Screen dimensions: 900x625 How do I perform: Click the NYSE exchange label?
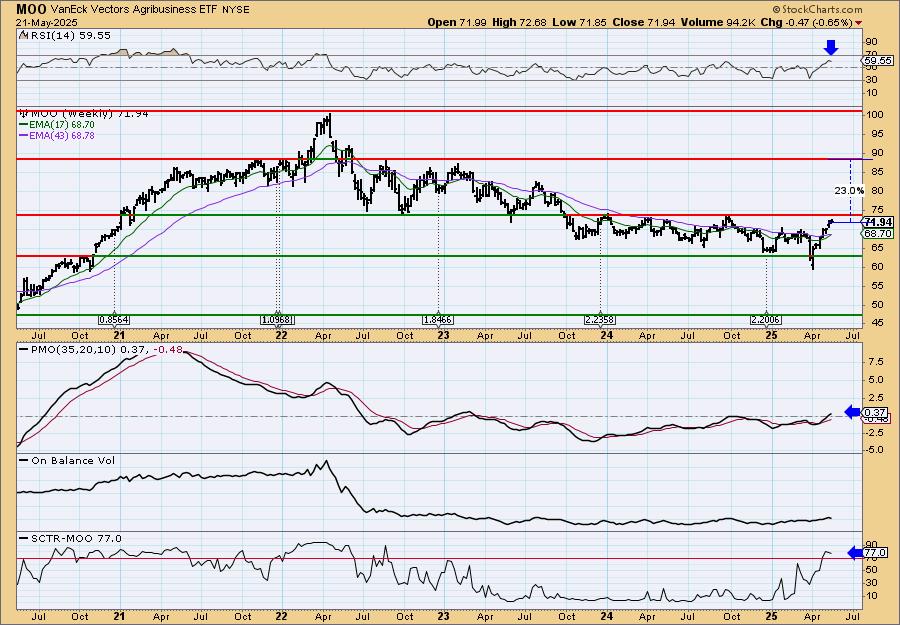(x=238, y=10)
